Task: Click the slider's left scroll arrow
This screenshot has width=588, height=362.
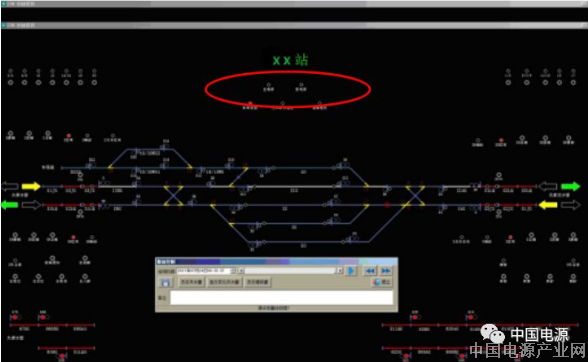Action: pos(242,270)
